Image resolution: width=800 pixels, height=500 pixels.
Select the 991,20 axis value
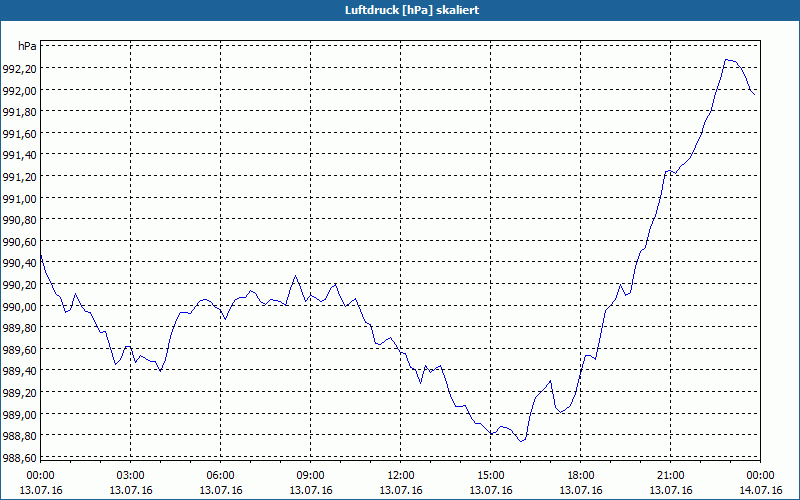20,177
